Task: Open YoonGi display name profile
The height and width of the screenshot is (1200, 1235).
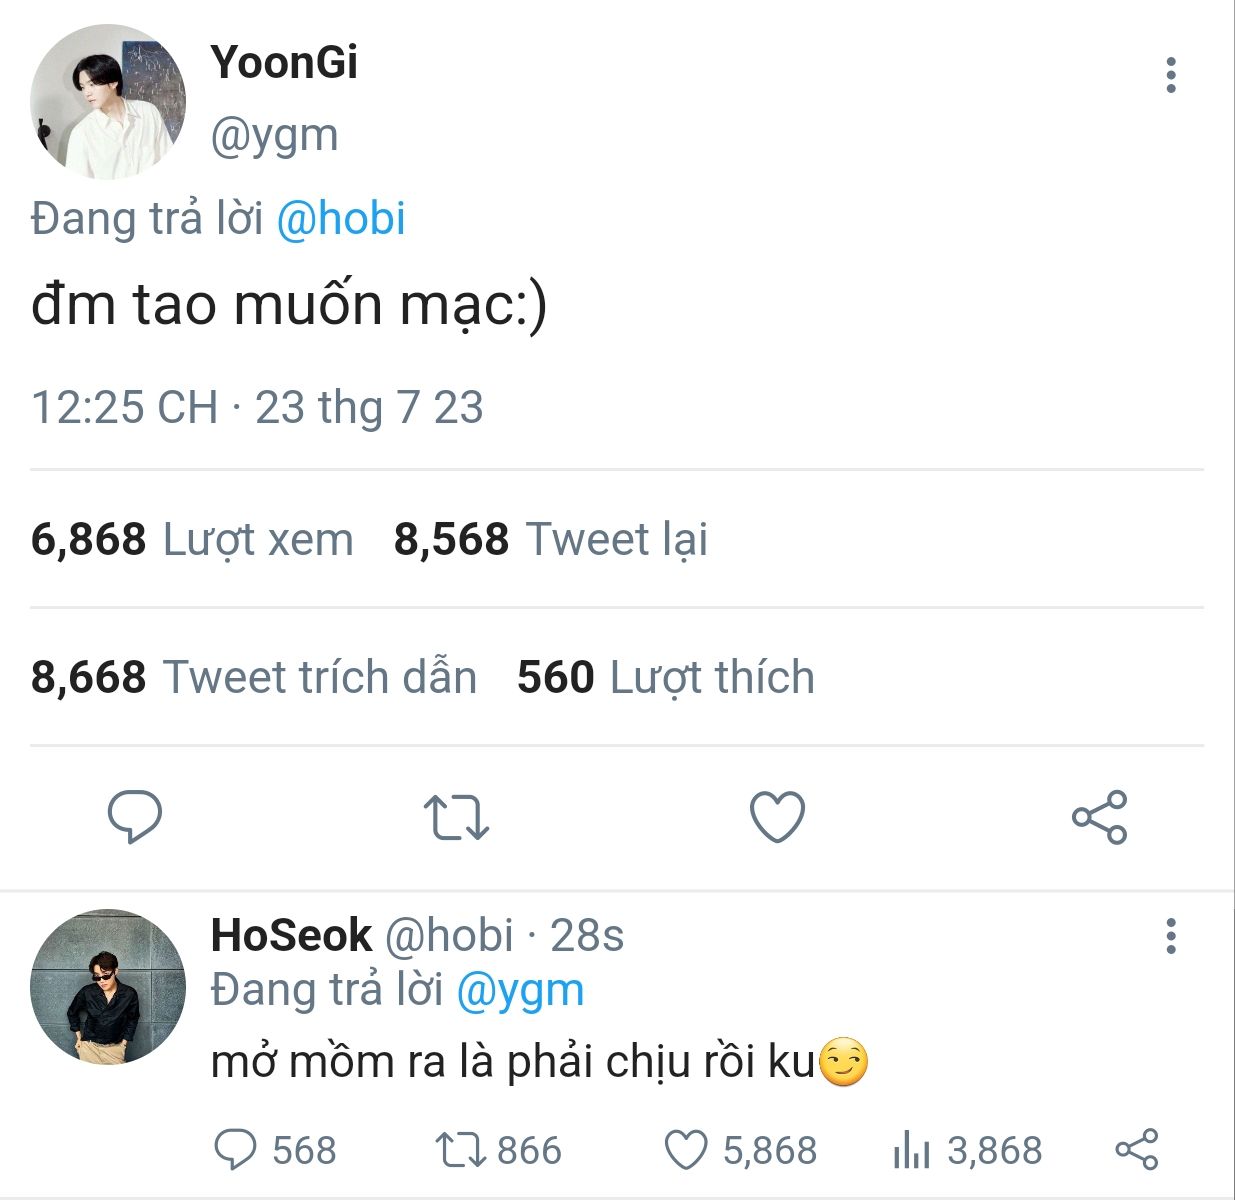Action: (284, 62)
